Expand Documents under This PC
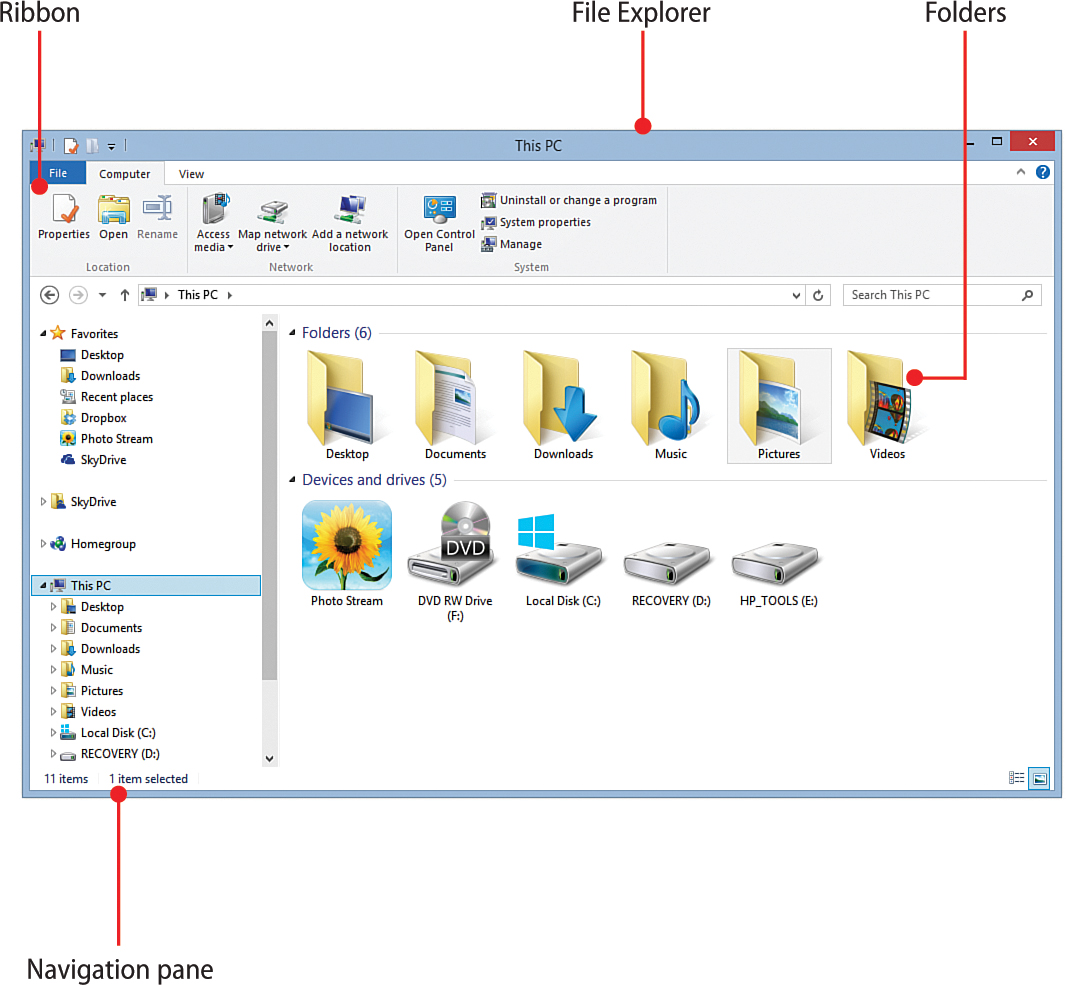 pyautogui.click(x=53, y=627)
